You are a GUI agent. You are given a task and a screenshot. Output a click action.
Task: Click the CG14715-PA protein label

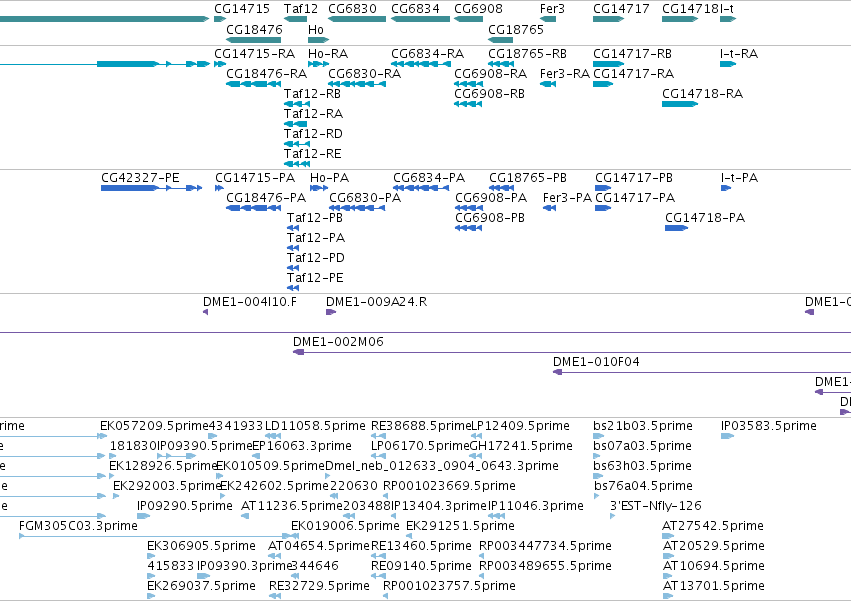click(255, 178)
